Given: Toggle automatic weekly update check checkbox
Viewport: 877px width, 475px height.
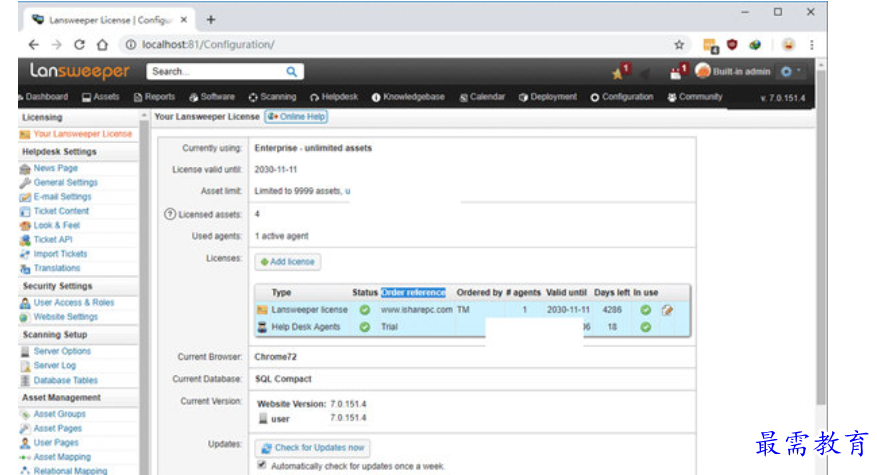Looking at the screenshot, I should click(262, 465).
